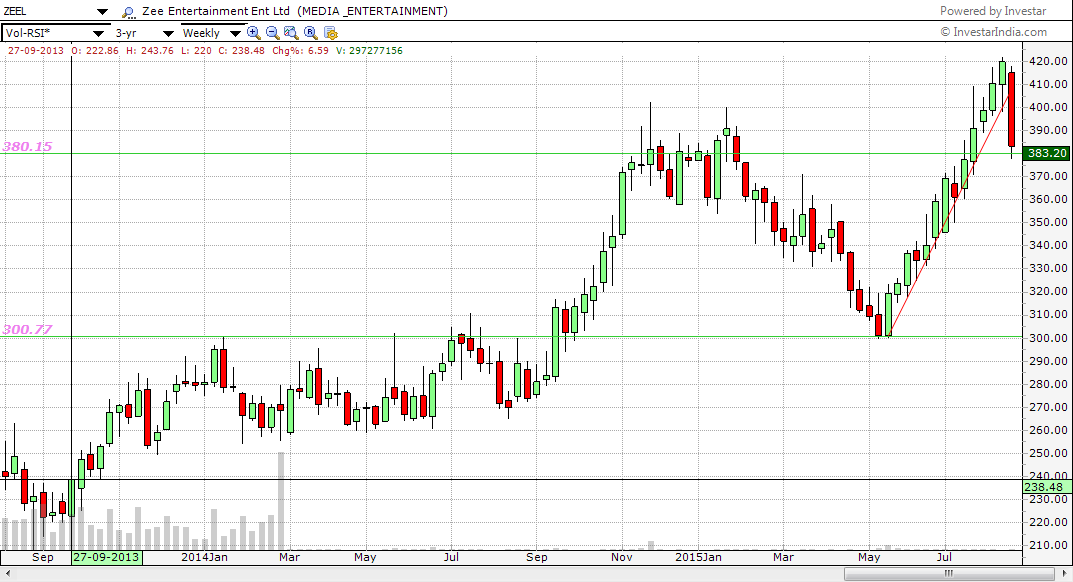Click the reset zoom magnifier icon

311,32
